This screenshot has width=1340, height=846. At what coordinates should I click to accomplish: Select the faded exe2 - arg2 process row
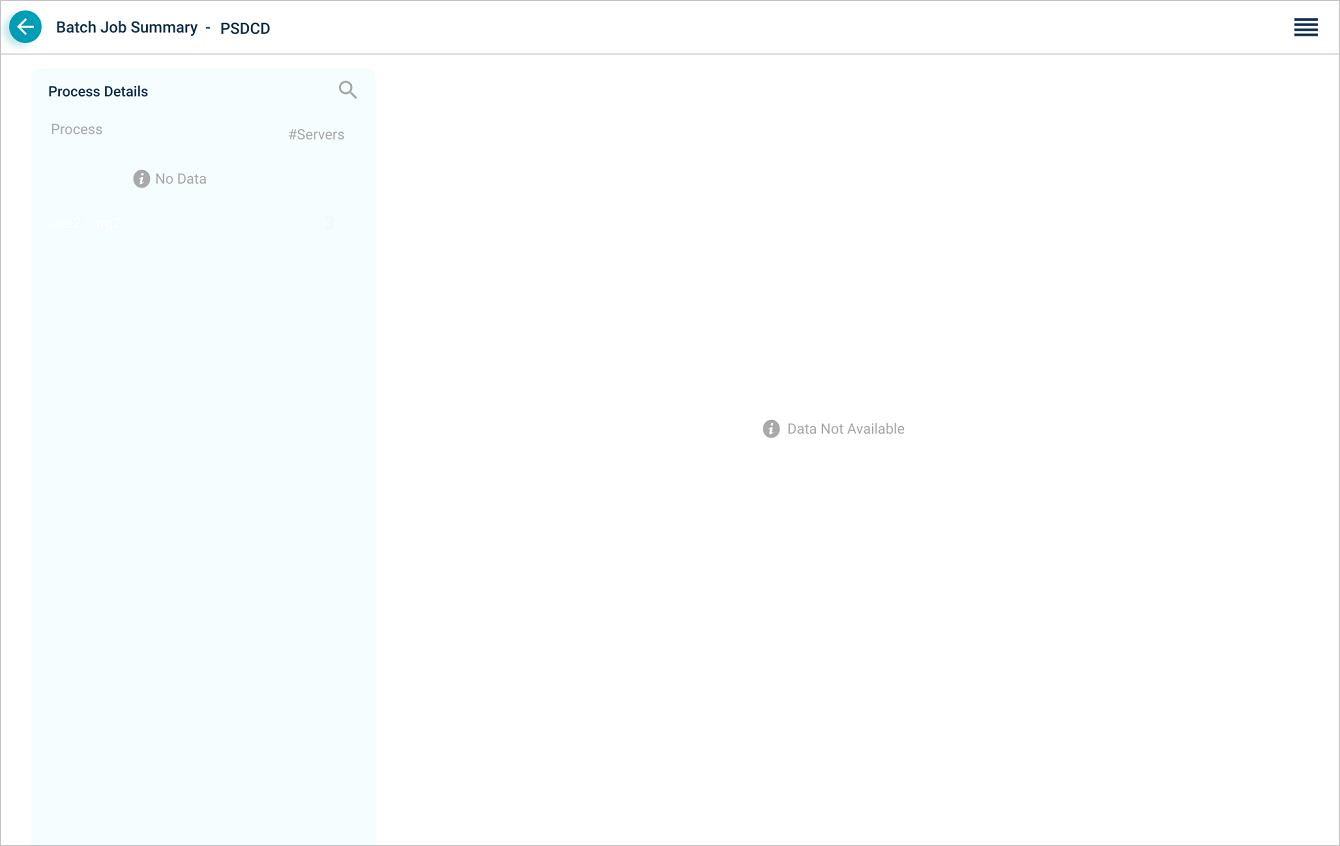click(x=85, y=224)
